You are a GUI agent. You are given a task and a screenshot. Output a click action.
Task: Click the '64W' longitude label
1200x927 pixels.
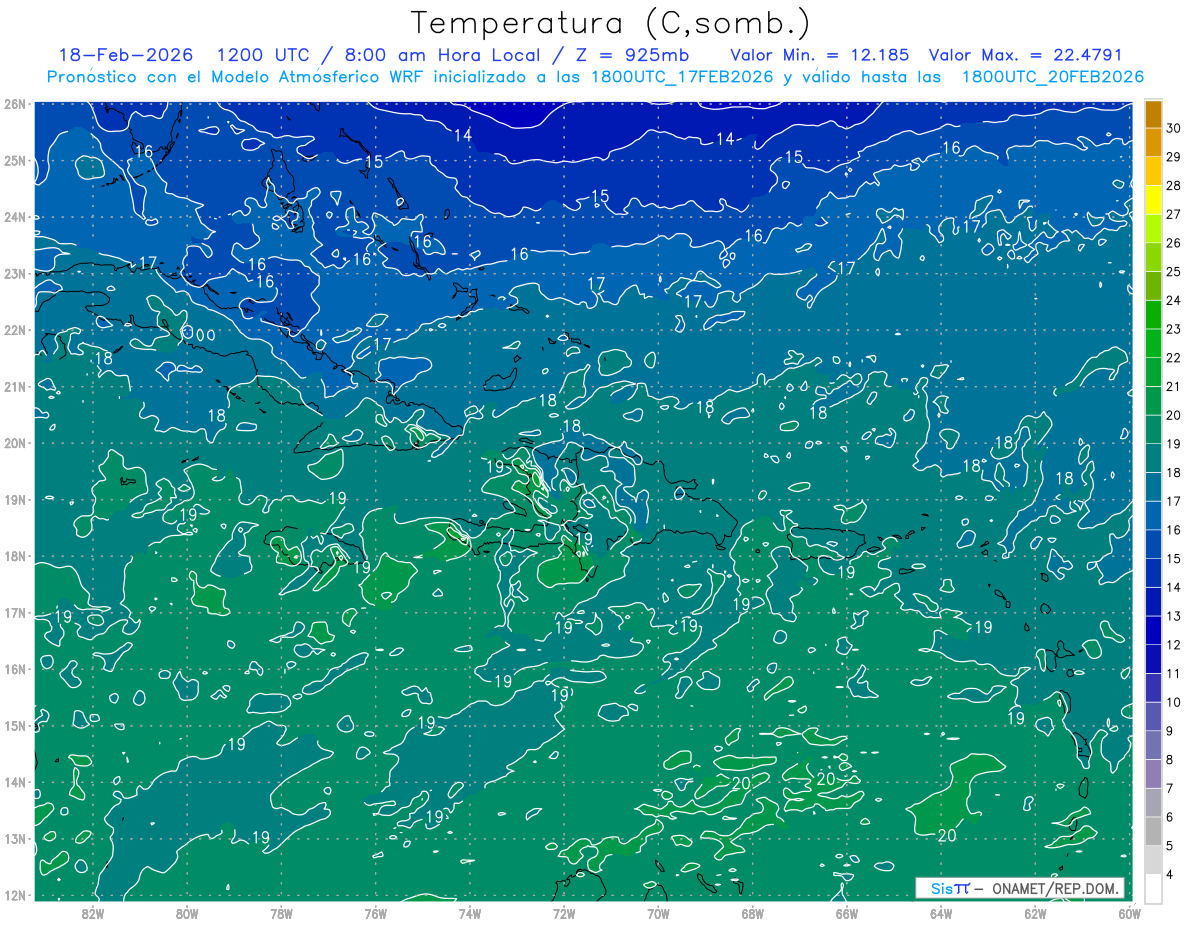(x=941, y=913)
